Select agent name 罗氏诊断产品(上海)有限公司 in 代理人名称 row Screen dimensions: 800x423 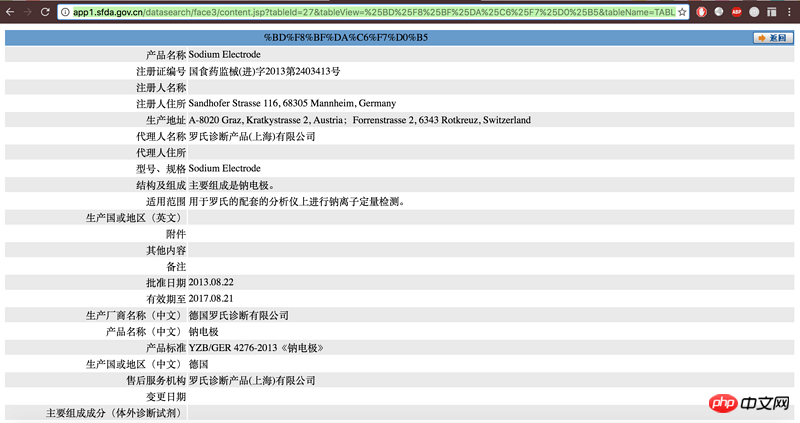tap(252, 136)
